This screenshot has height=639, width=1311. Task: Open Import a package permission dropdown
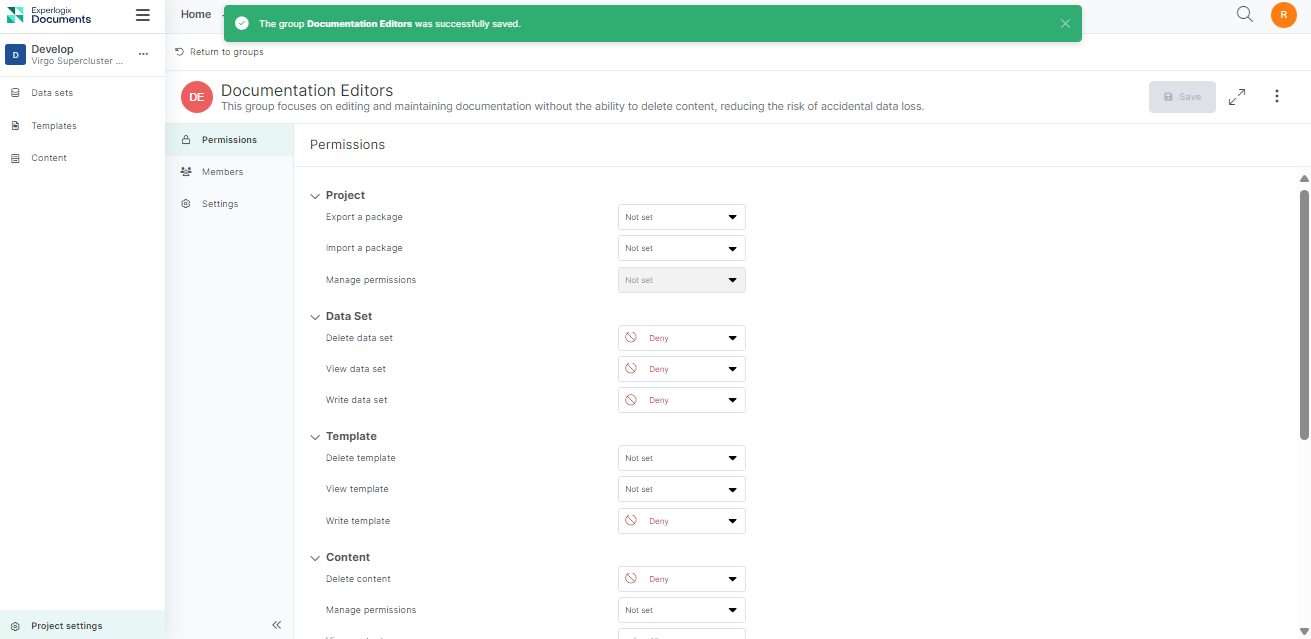click(x=682, y=248)
